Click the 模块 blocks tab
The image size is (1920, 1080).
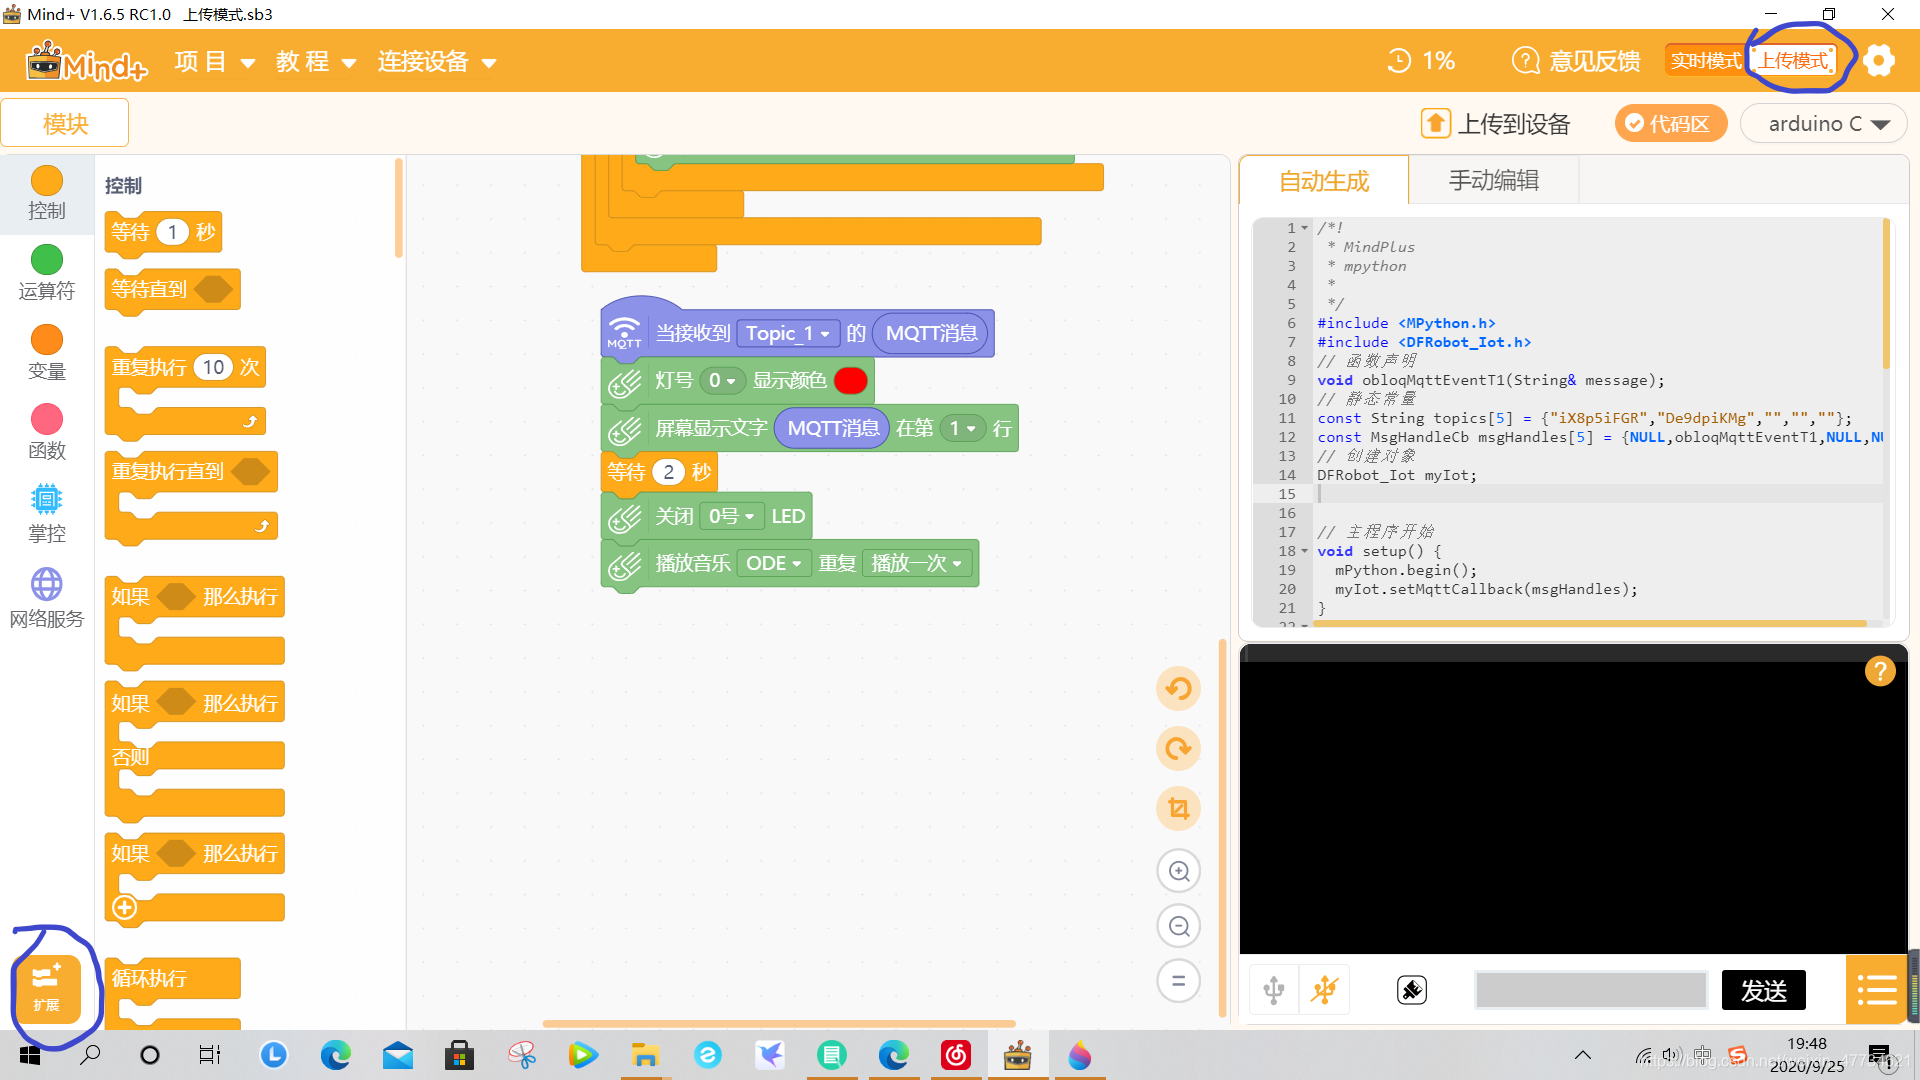pos(65,123)
